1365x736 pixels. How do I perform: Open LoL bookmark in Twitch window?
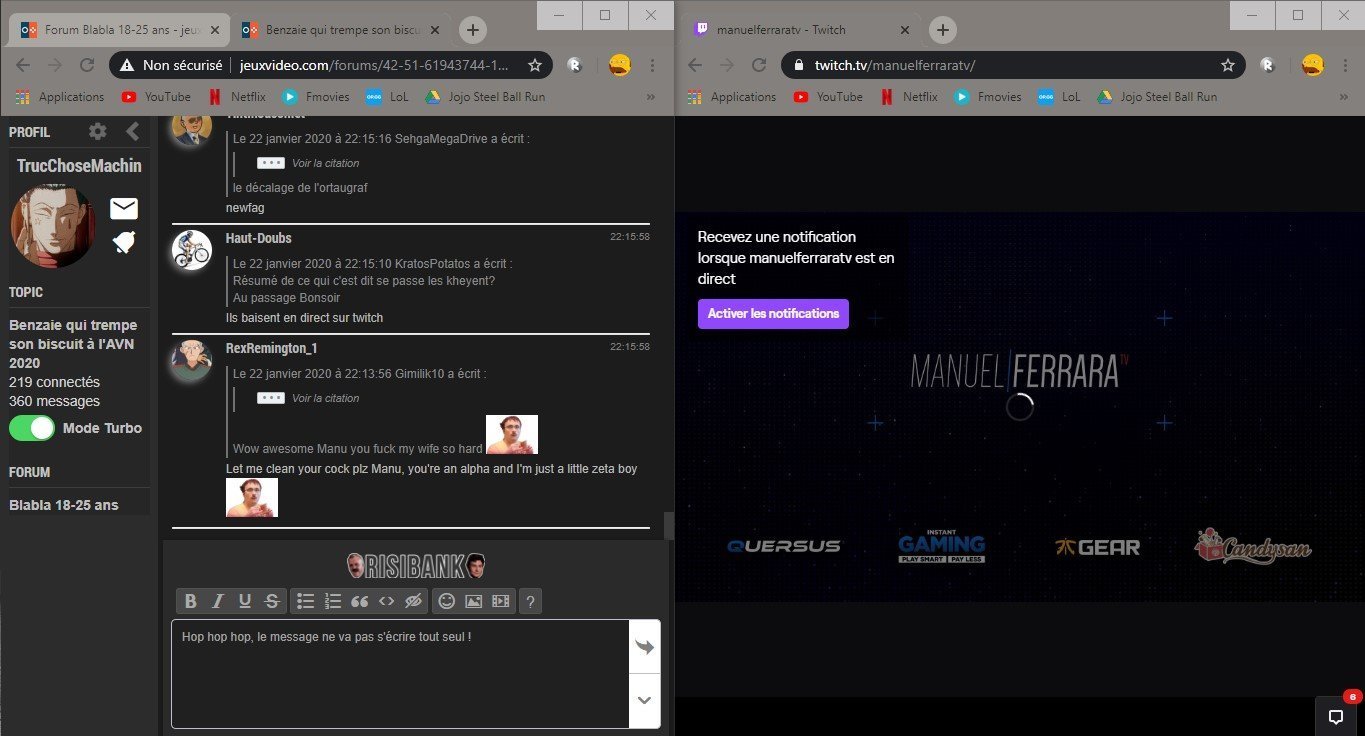pos(1059,97)
